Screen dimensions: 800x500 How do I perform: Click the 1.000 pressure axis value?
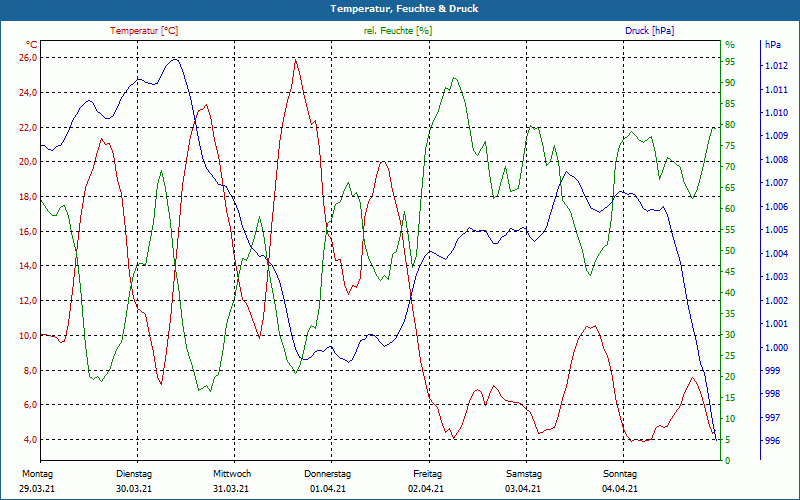776,348
